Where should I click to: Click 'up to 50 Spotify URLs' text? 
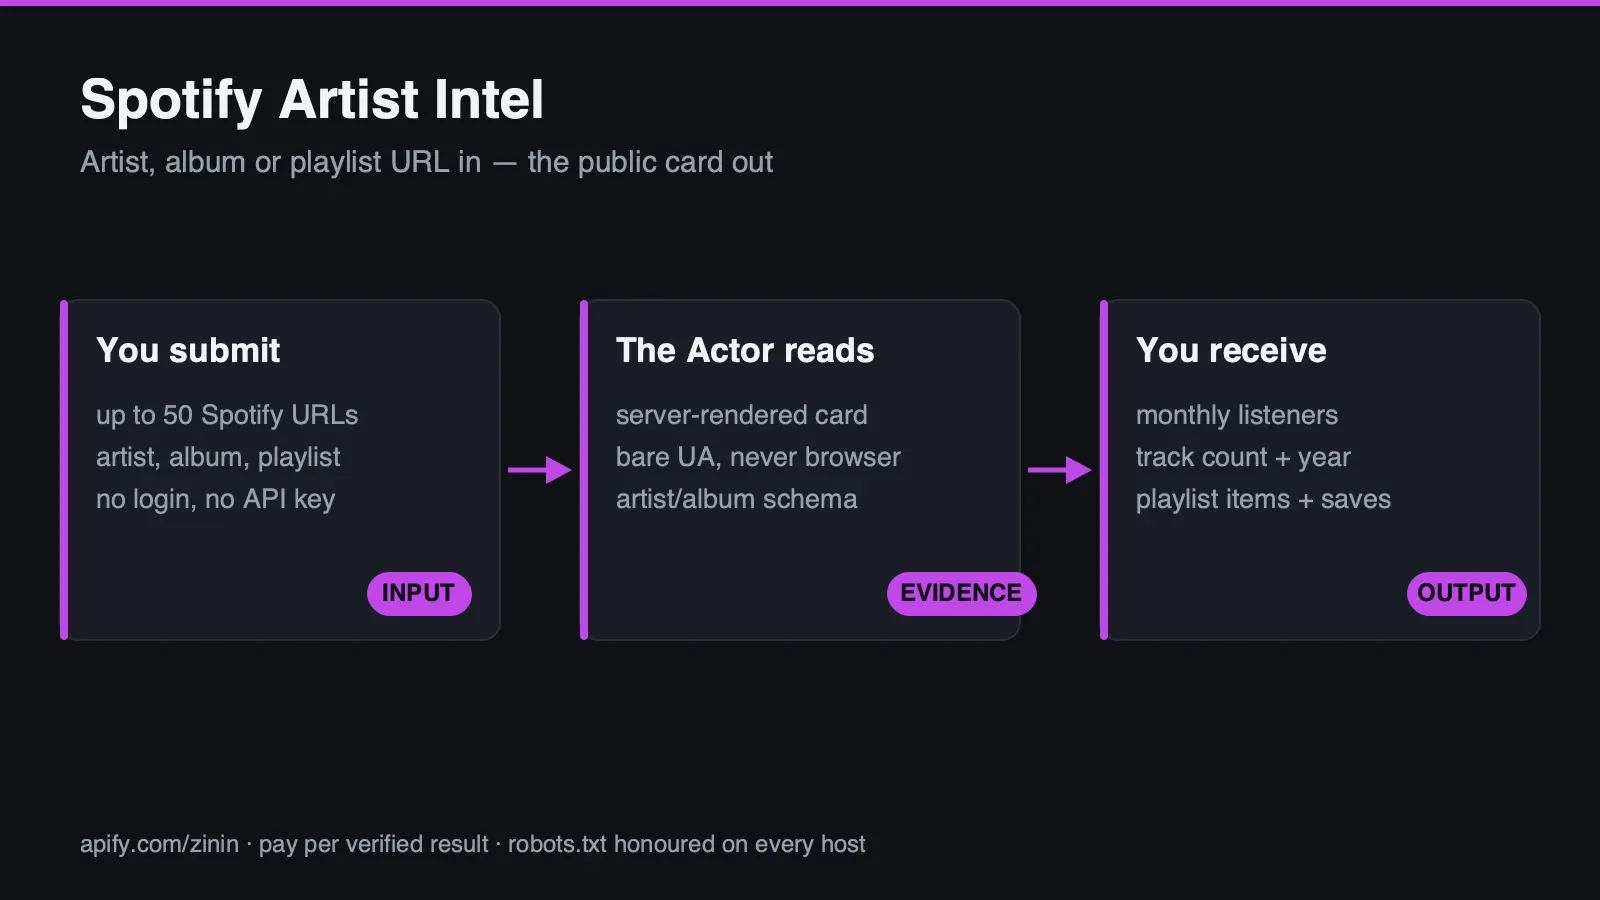[x=227, y=415]
